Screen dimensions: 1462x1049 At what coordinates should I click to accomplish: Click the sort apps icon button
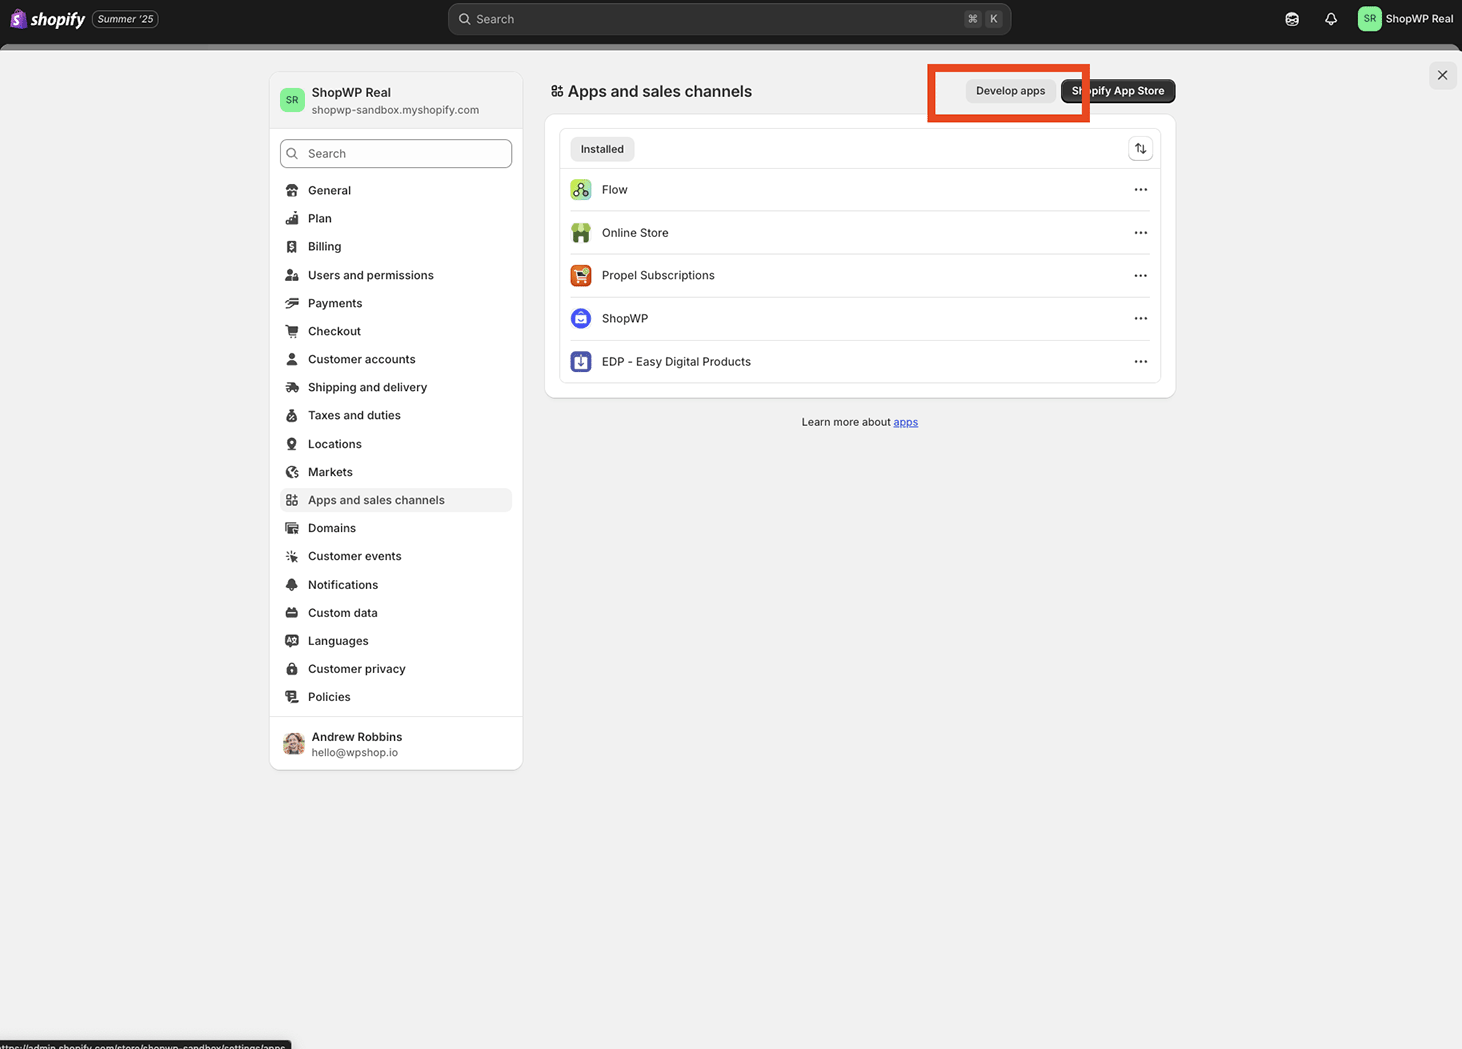click(1140, 149)
